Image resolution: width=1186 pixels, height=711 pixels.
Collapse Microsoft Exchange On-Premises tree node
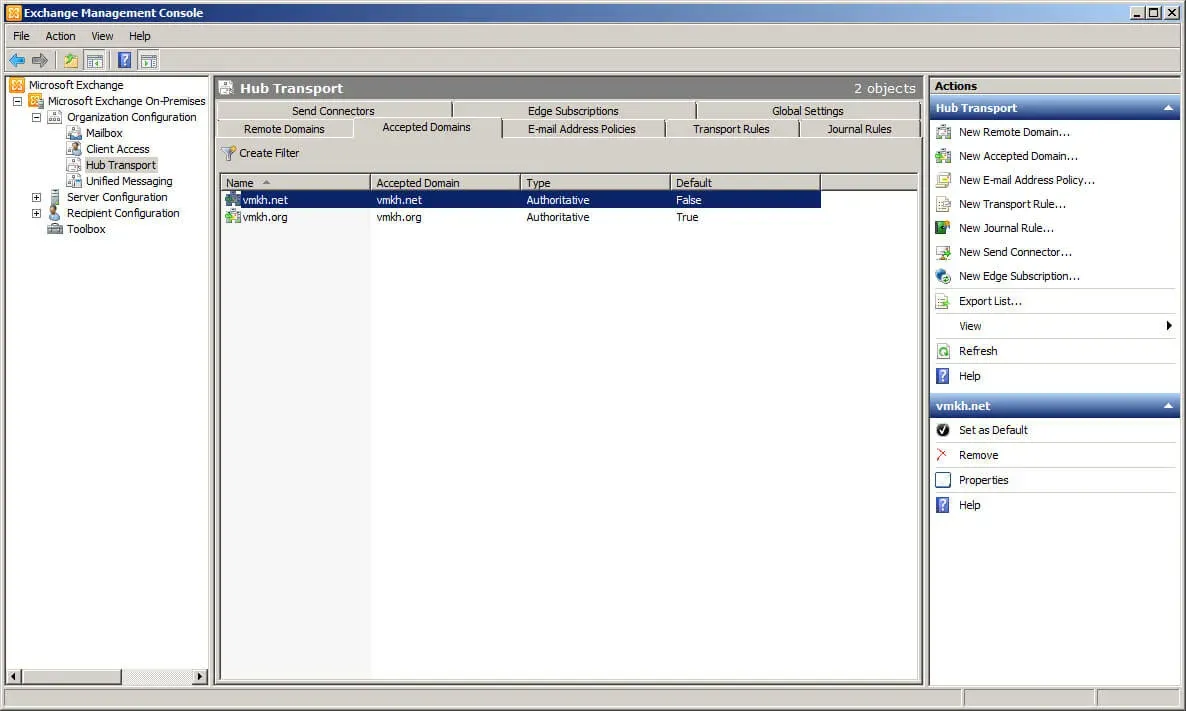17,101
